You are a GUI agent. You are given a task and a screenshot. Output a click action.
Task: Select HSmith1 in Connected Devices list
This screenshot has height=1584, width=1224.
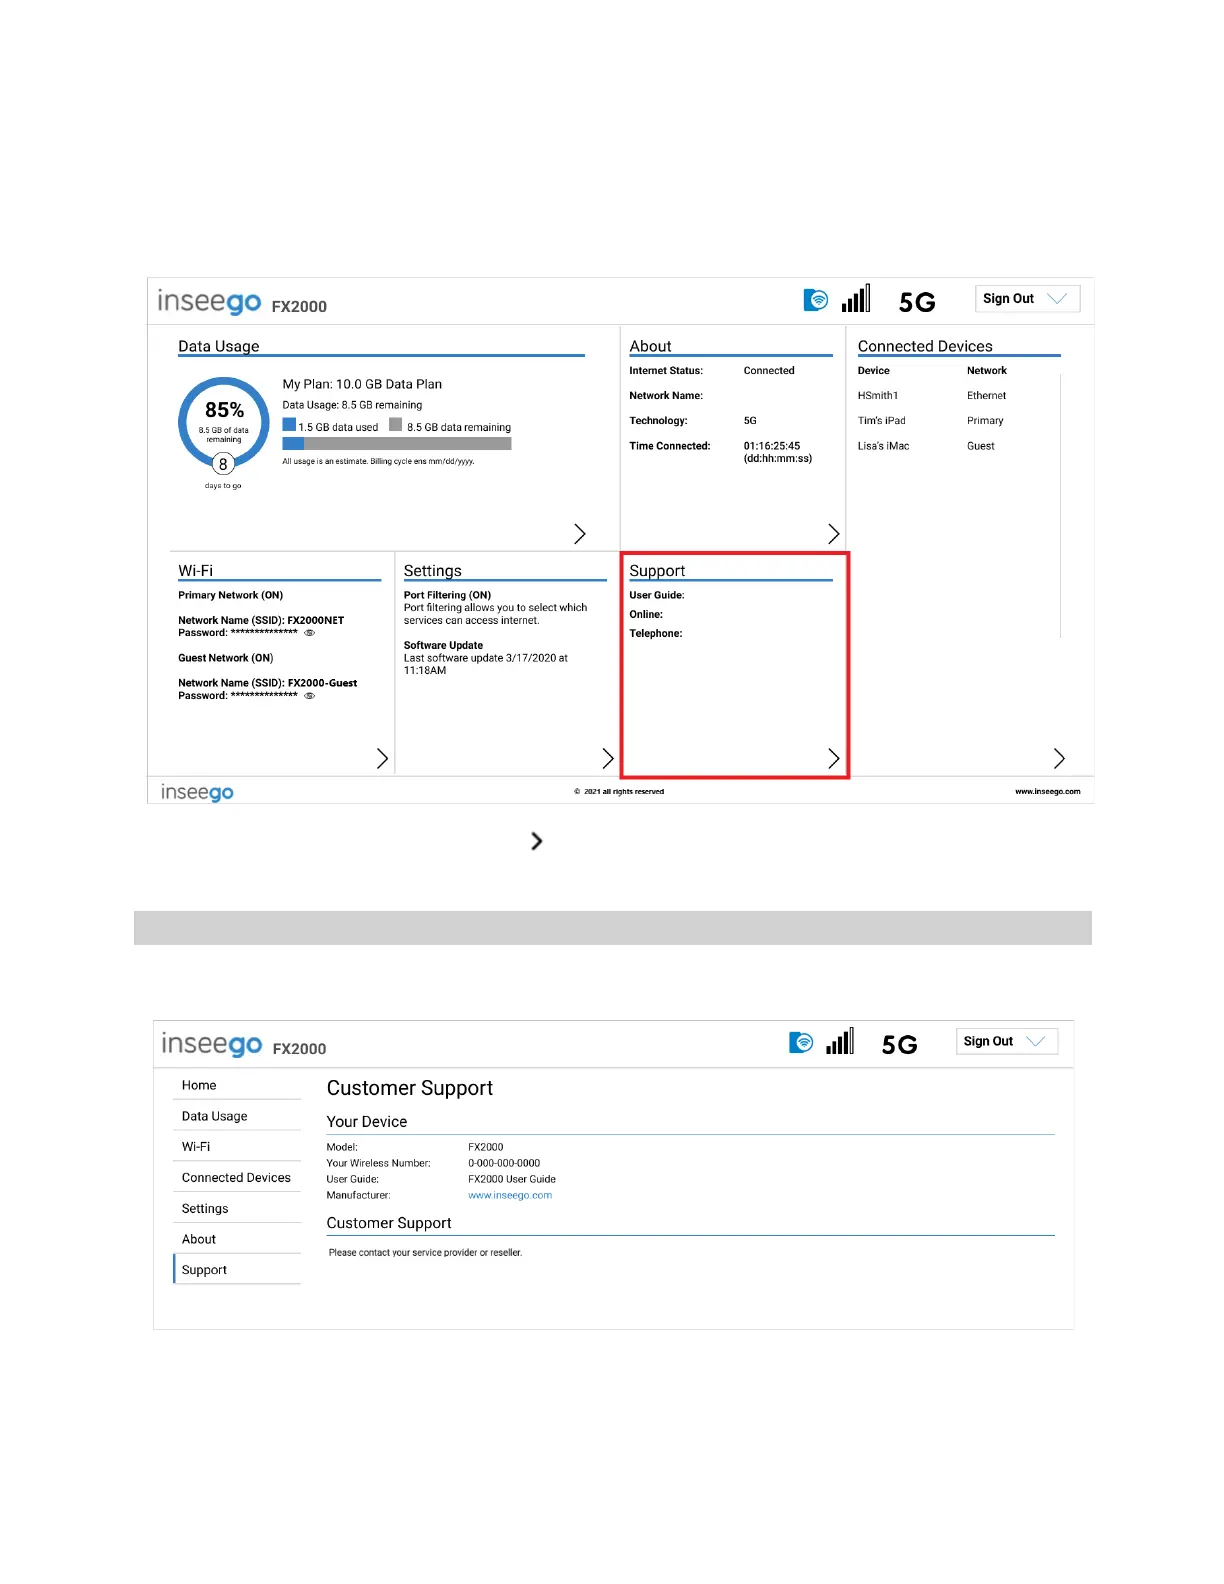click(x=878, y=396)
